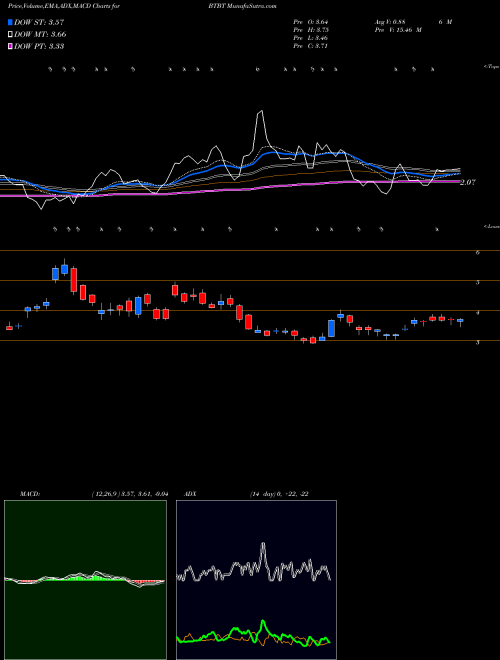The image size is (500, 660).
Task: Click the blue DOW ST legend swatch
Action: (11, 22)
